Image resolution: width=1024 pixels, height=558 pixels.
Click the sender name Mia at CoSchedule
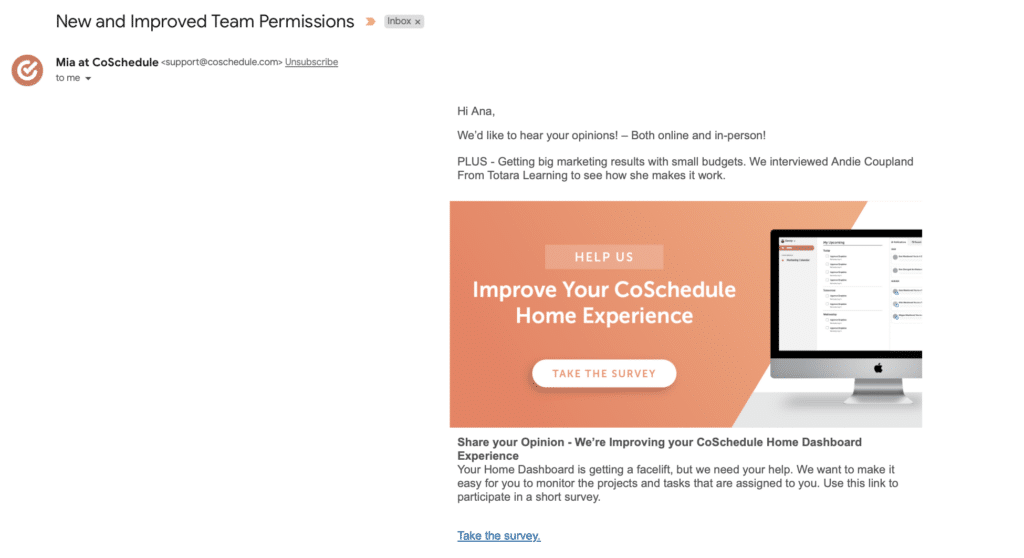pyautogui.click(x=107, y=62)
